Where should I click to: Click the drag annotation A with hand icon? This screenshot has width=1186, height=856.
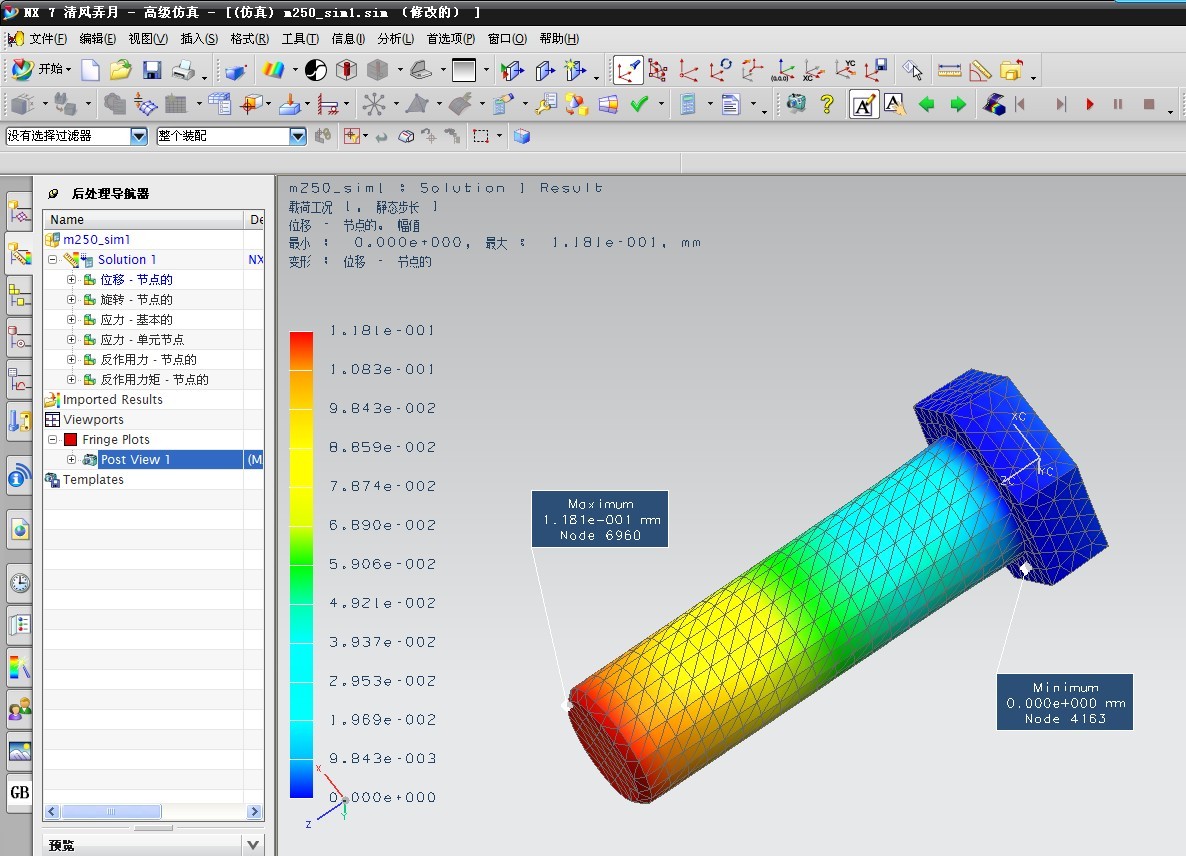(x=895, y=104)
